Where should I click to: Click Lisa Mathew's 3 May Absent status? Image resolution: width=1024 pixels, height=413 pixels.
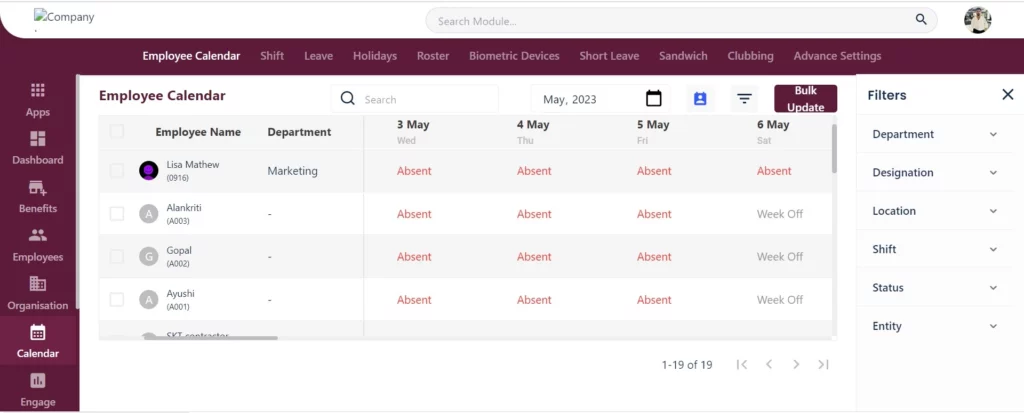pos(414,171)
